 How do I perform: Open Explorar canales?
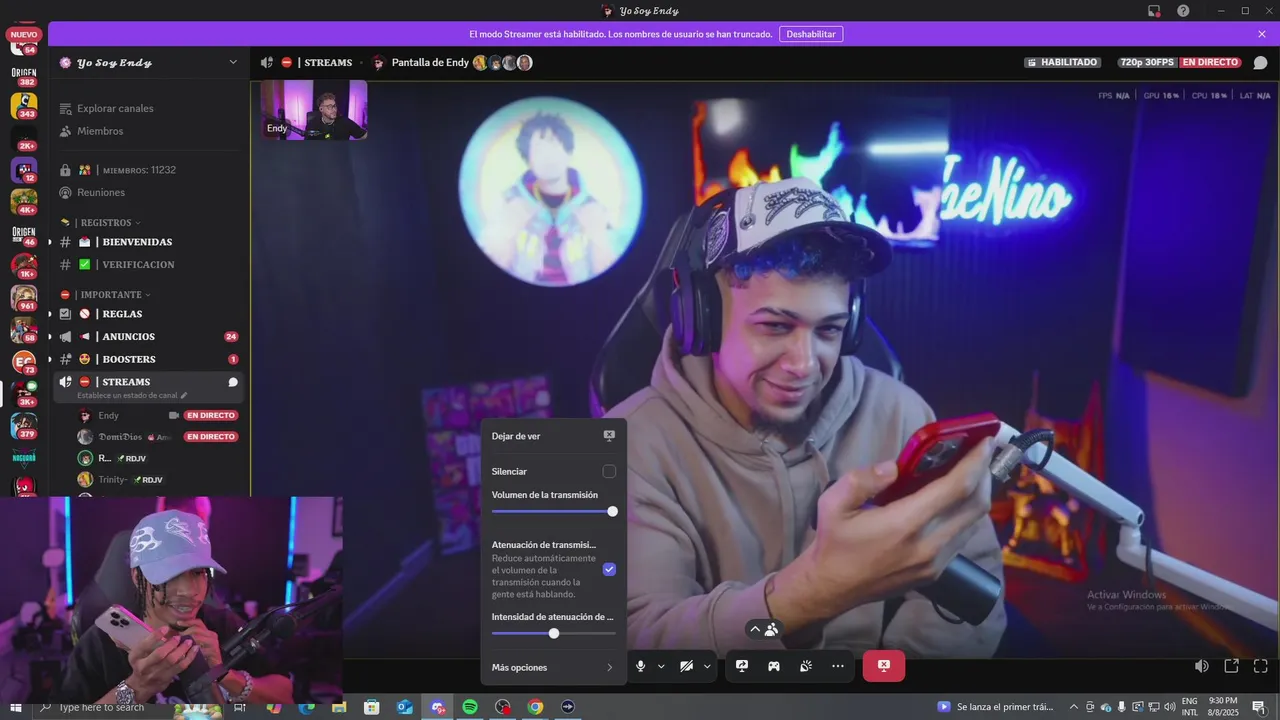148,108
